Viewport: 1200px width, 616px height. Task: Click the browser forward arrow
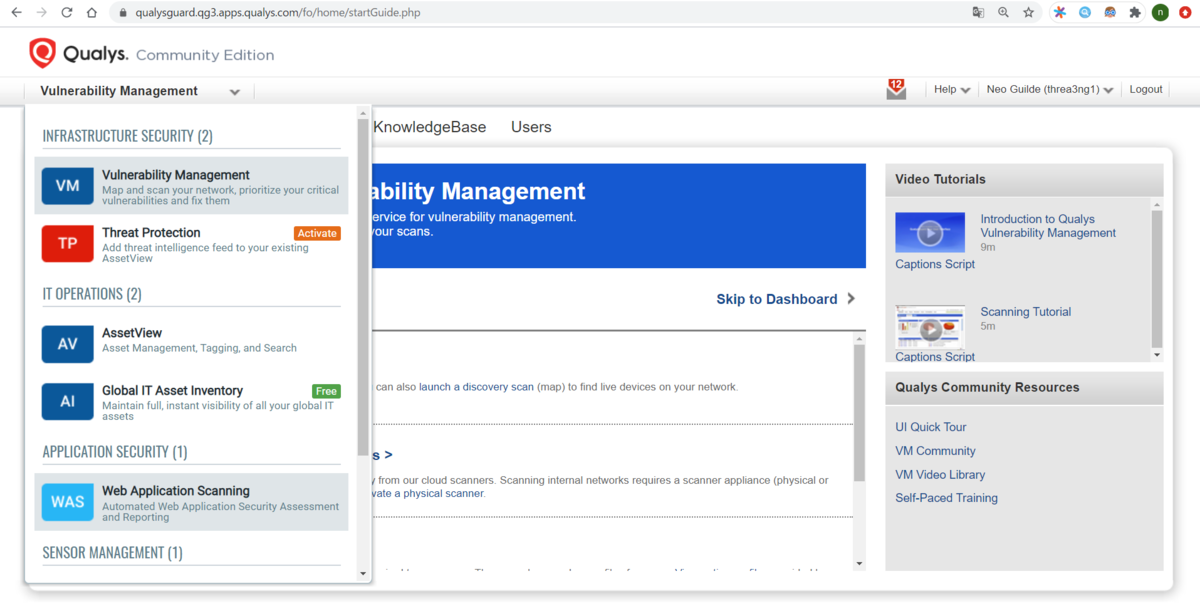[x=41, y=13]
